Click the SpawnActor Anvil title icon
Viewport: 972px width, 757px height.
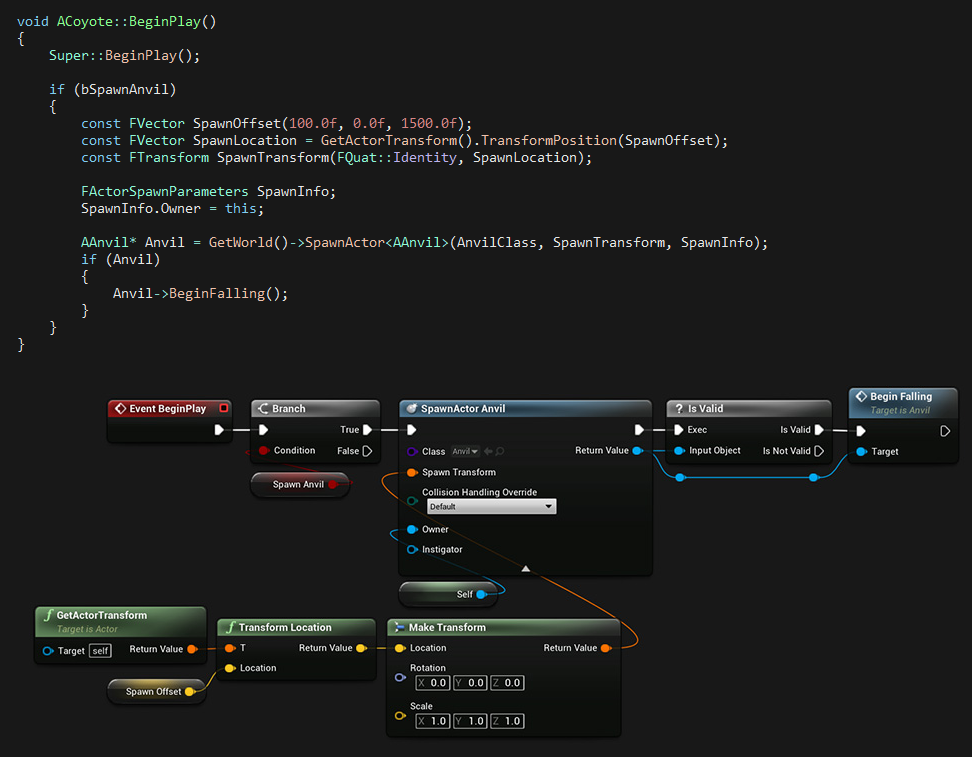tap(411, 409)
